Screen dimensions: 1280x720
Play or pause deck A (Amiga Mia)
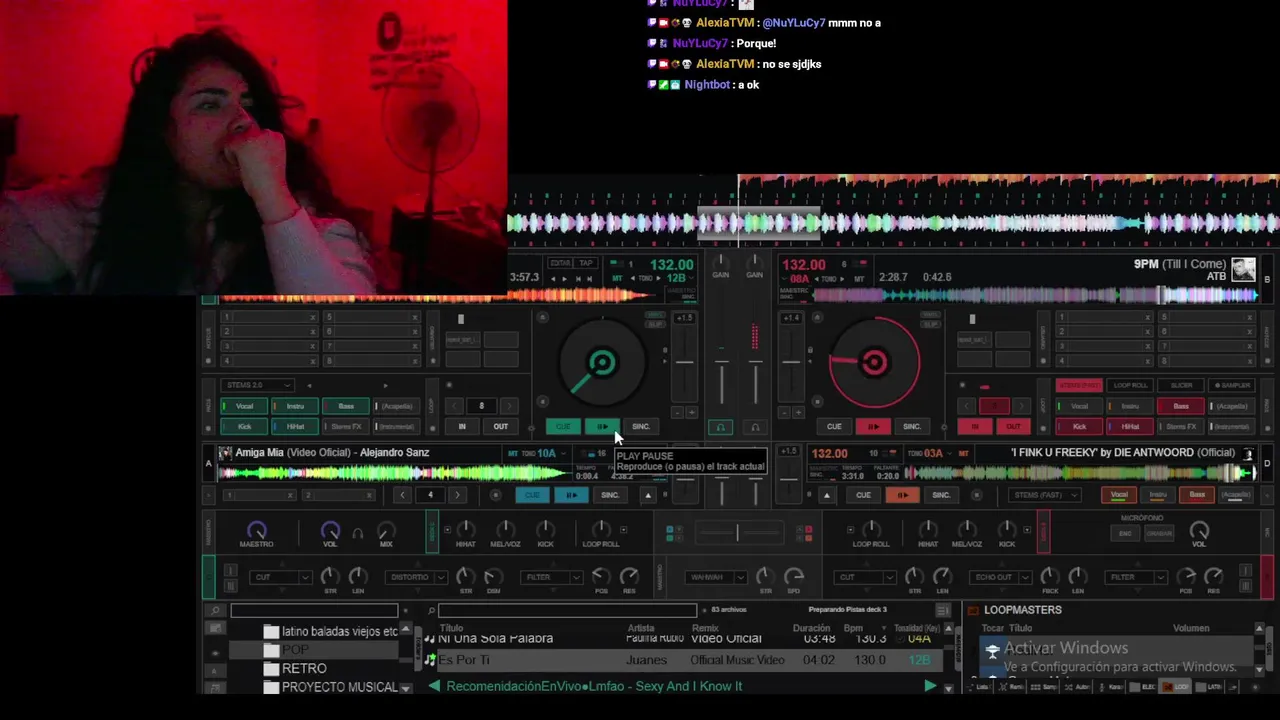tap(571, 495)
